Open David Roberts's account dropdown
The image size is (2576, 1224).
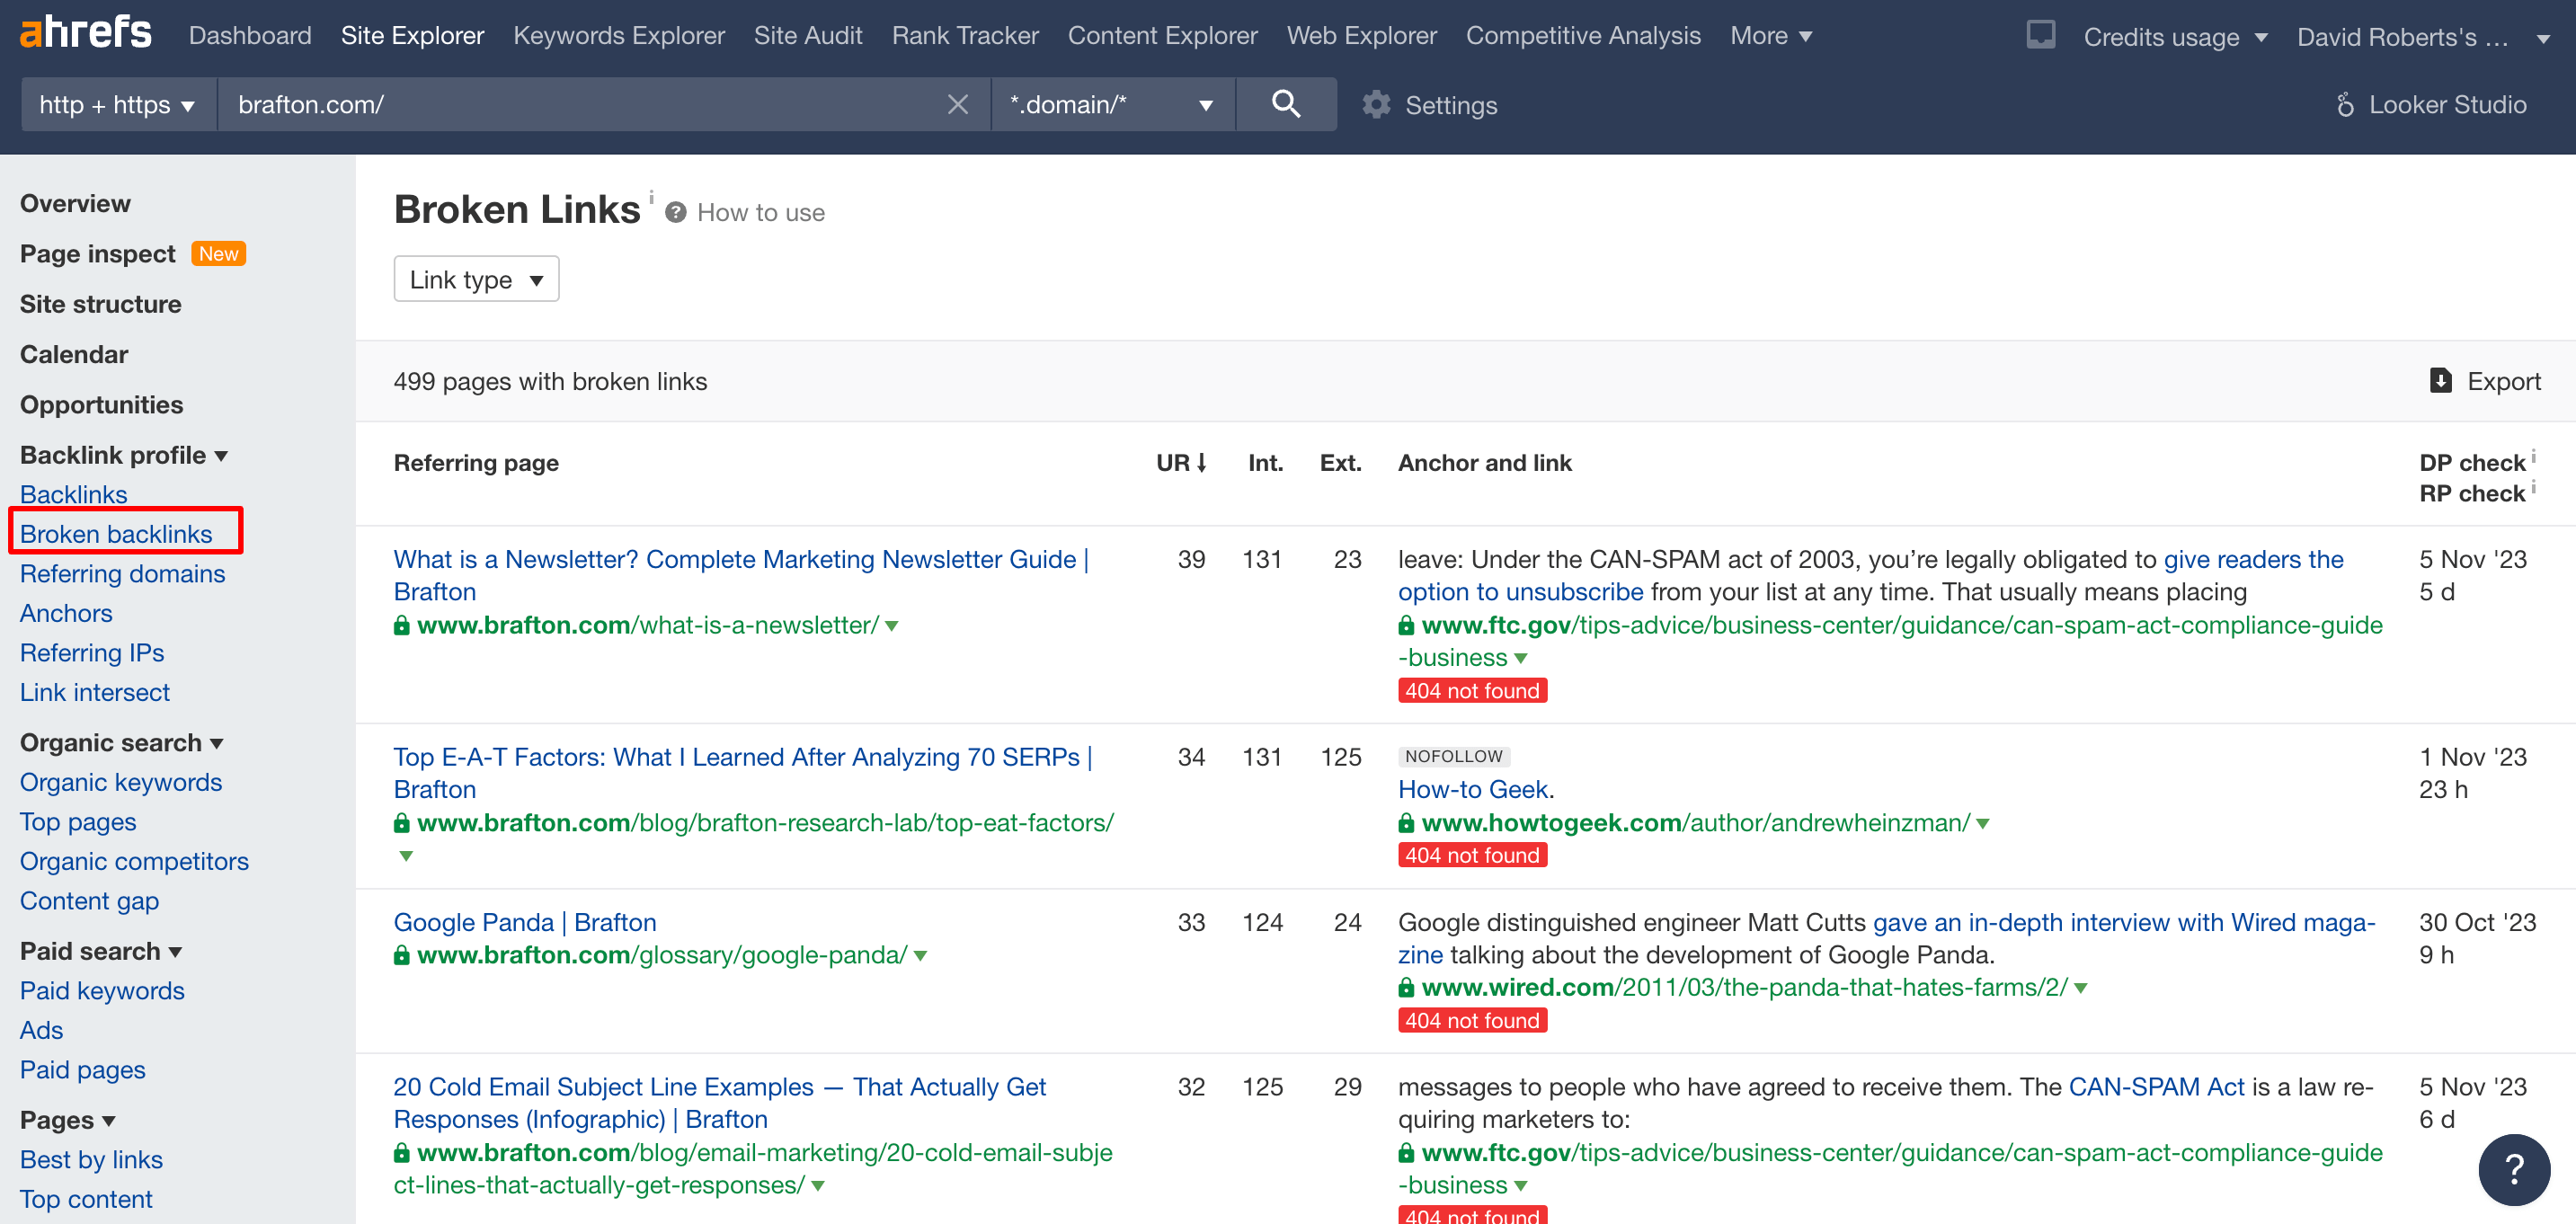coord(2423,37)
